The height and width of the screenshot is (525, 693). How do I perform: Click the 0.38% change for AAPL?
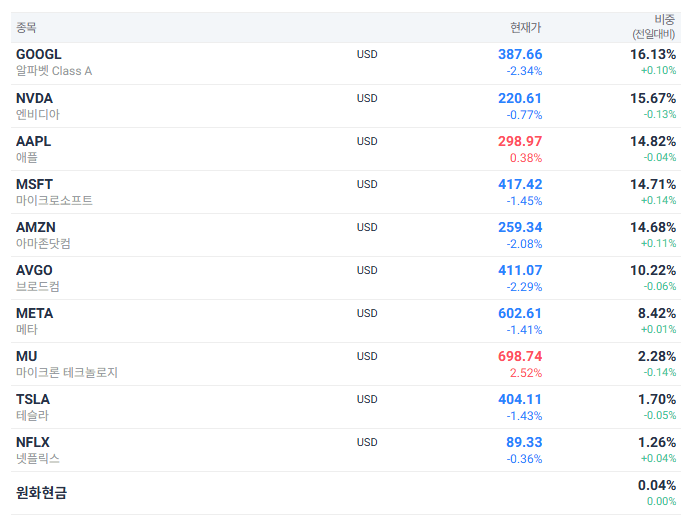click(526, 158)
